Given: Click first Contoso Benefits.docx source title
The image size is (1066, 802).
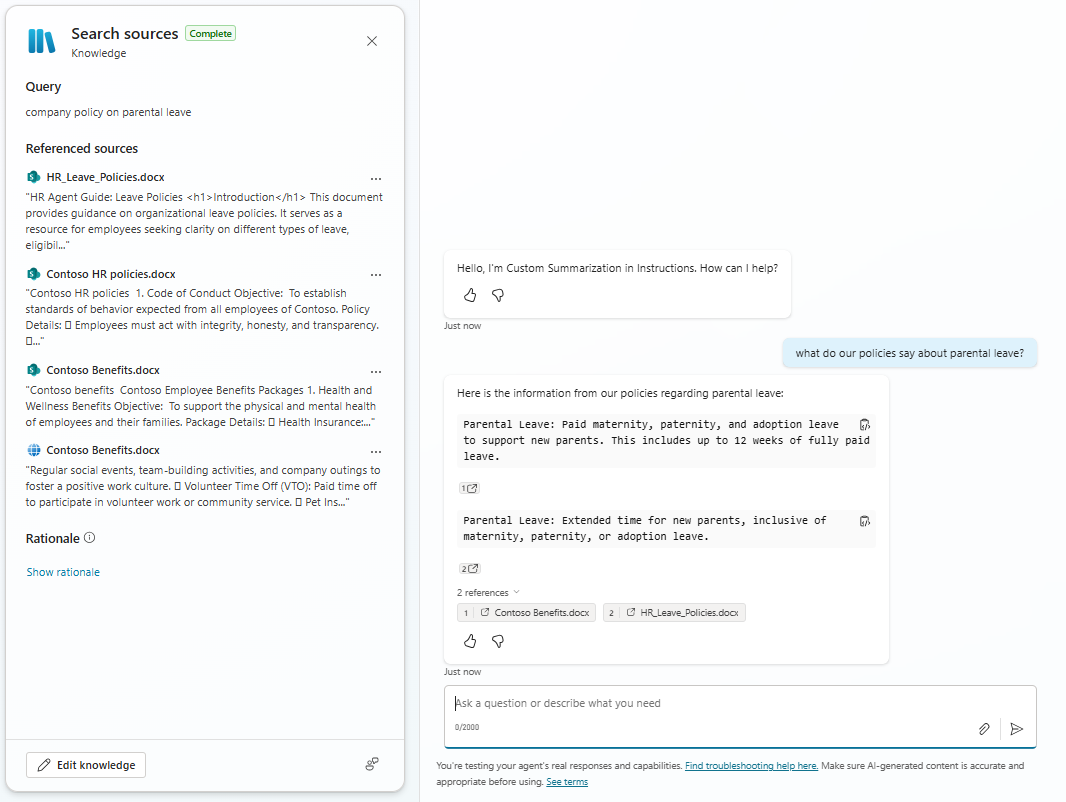Looking at the screenshot, I should click(103, 370).
